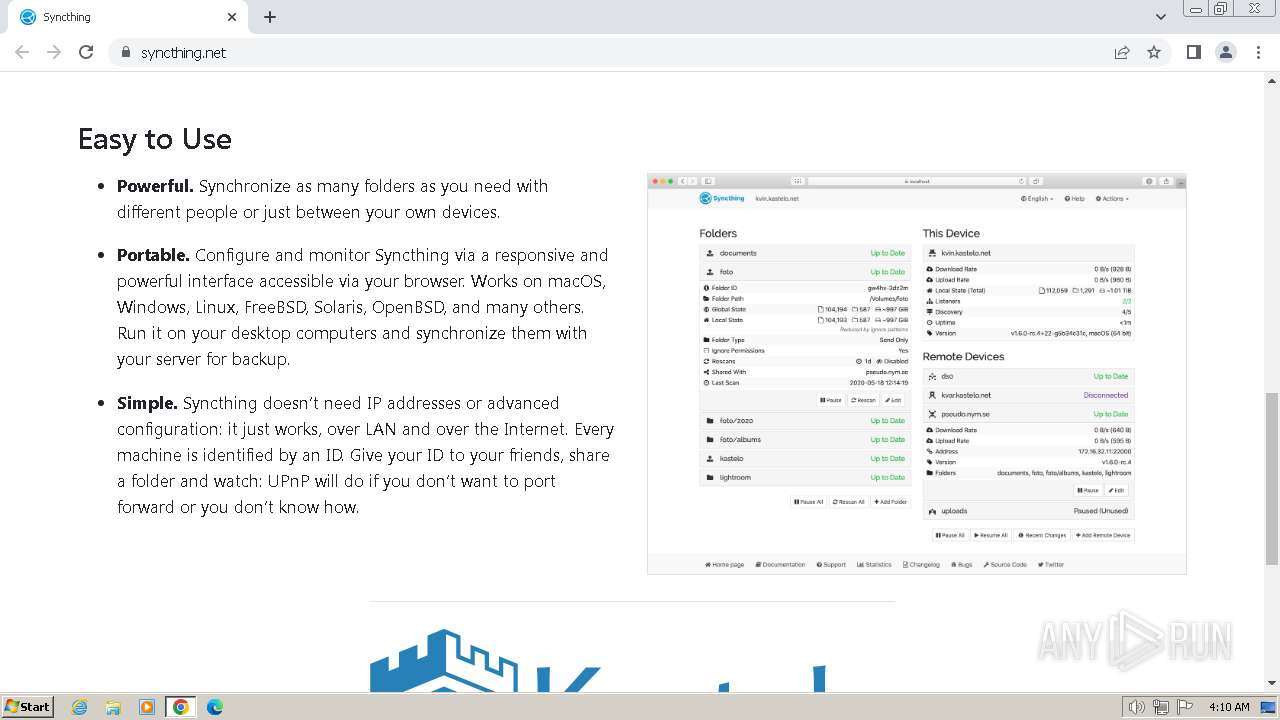Click the 4:10 AM system clock
Viewport: 1280px width, 720px height.
point(1229,707)
